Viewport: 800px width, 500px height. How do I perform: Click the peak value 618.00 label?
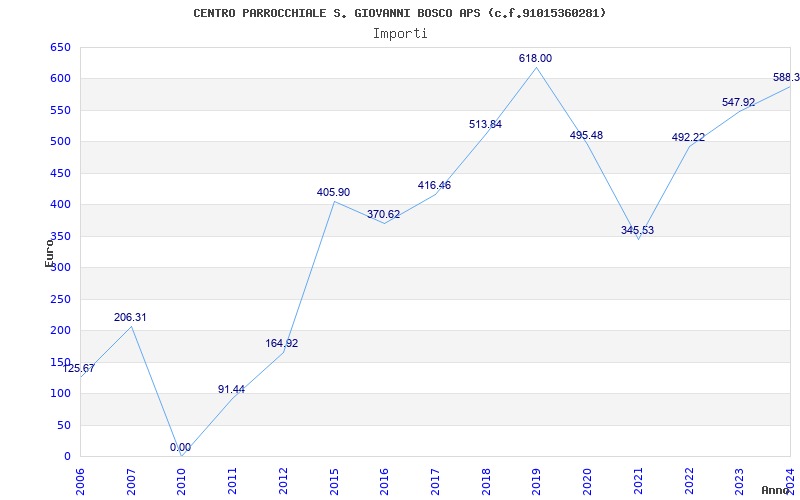tap(535, 58)
